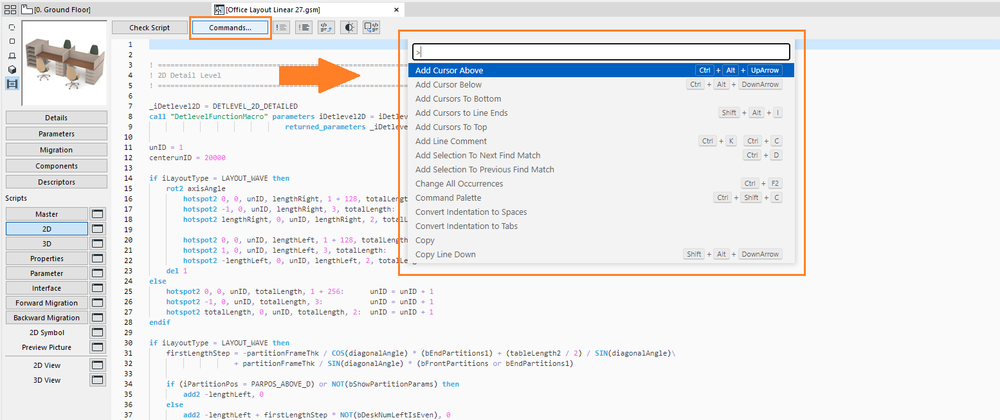Click the Office Layout Linear tab icon

coord(219,10)
